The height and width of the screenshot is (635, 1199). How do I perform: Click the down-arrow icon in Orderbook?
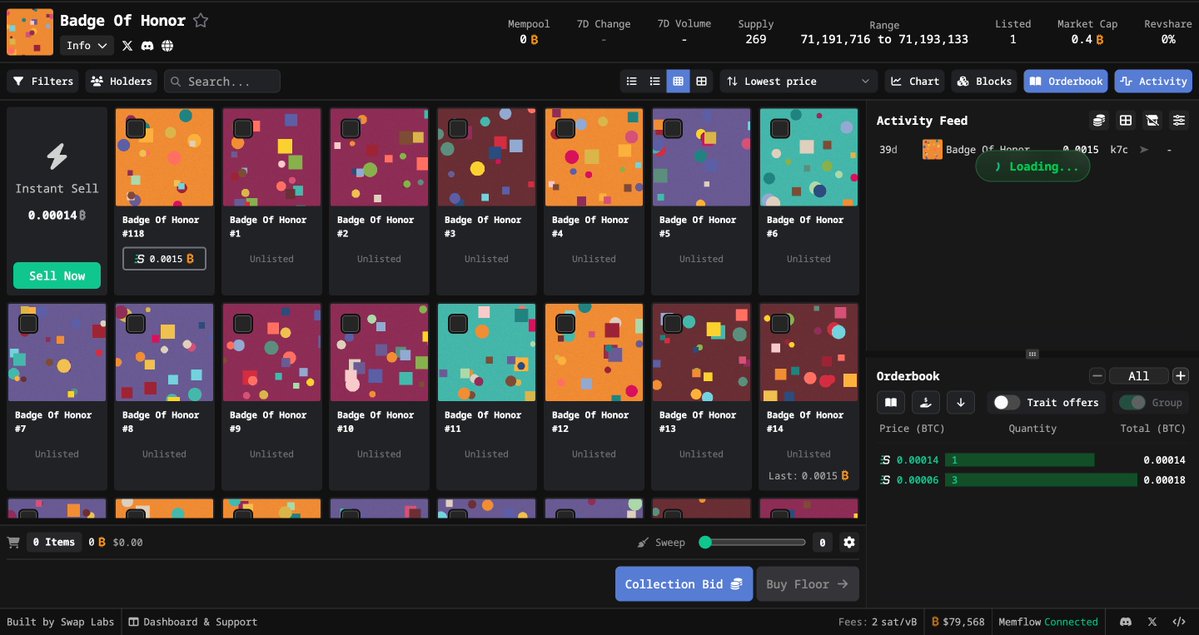[x=960, y=402]
